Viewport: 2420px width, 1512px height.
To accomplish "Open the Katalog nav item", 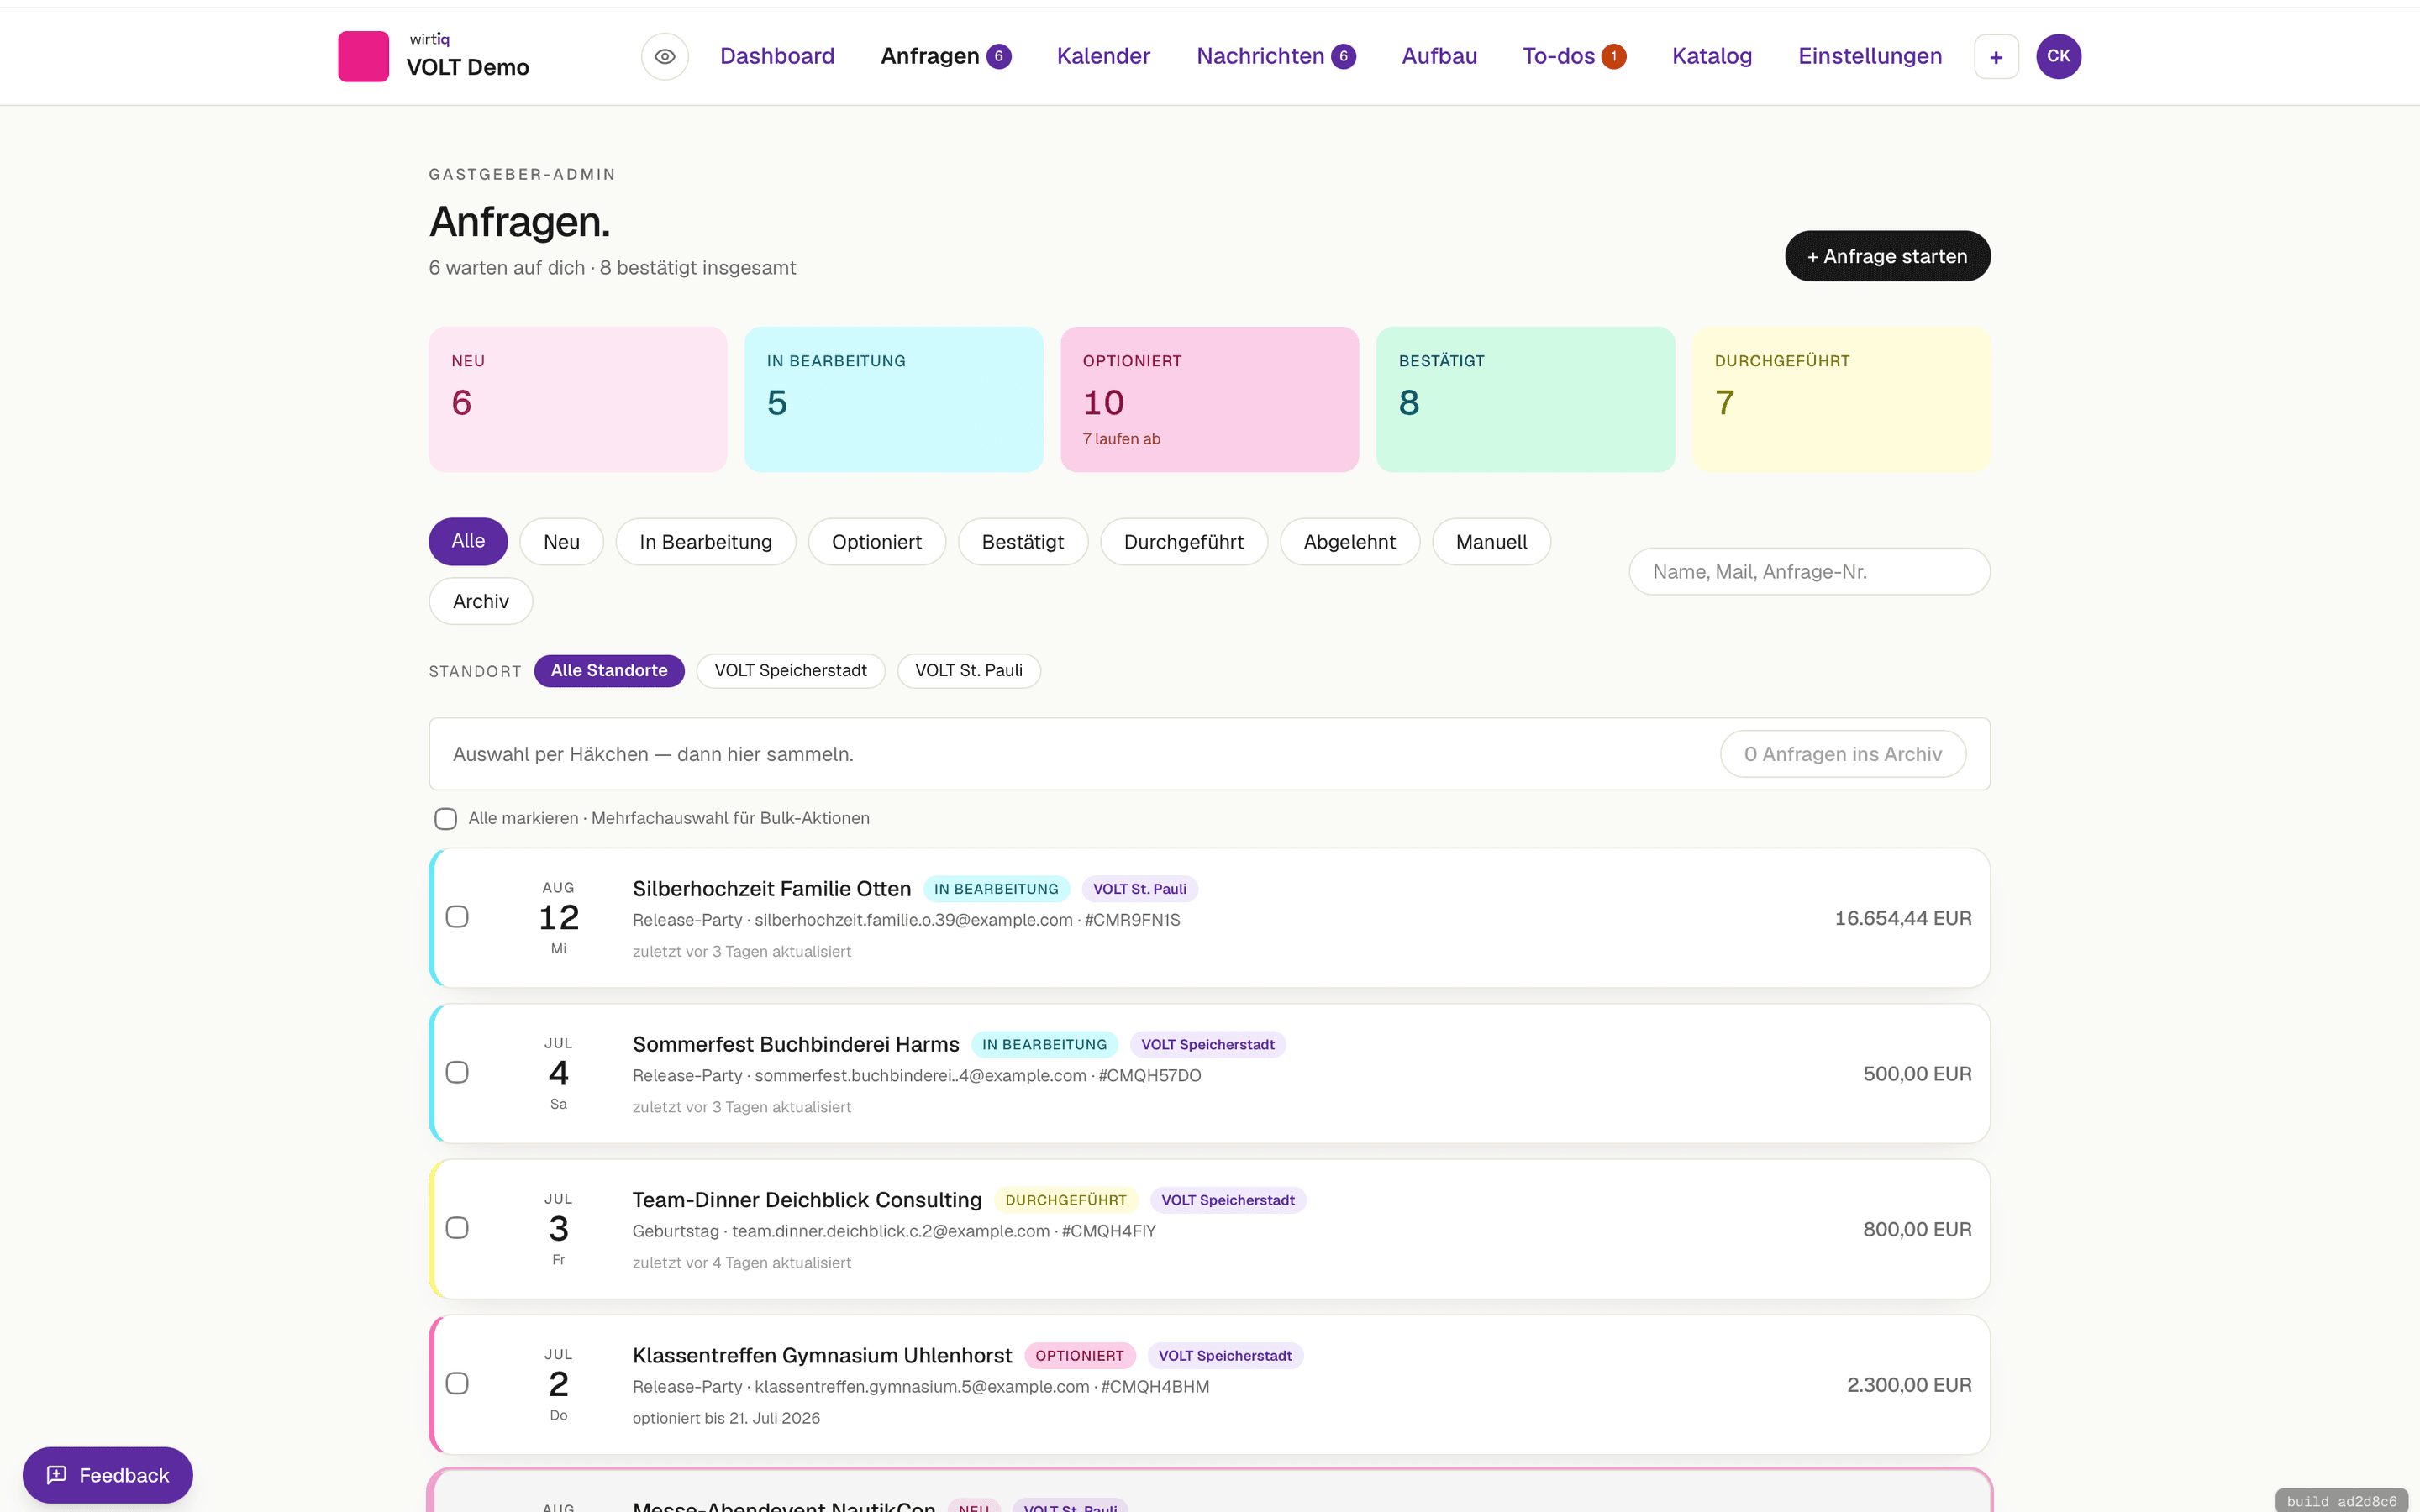I will tap(1712, 56).
